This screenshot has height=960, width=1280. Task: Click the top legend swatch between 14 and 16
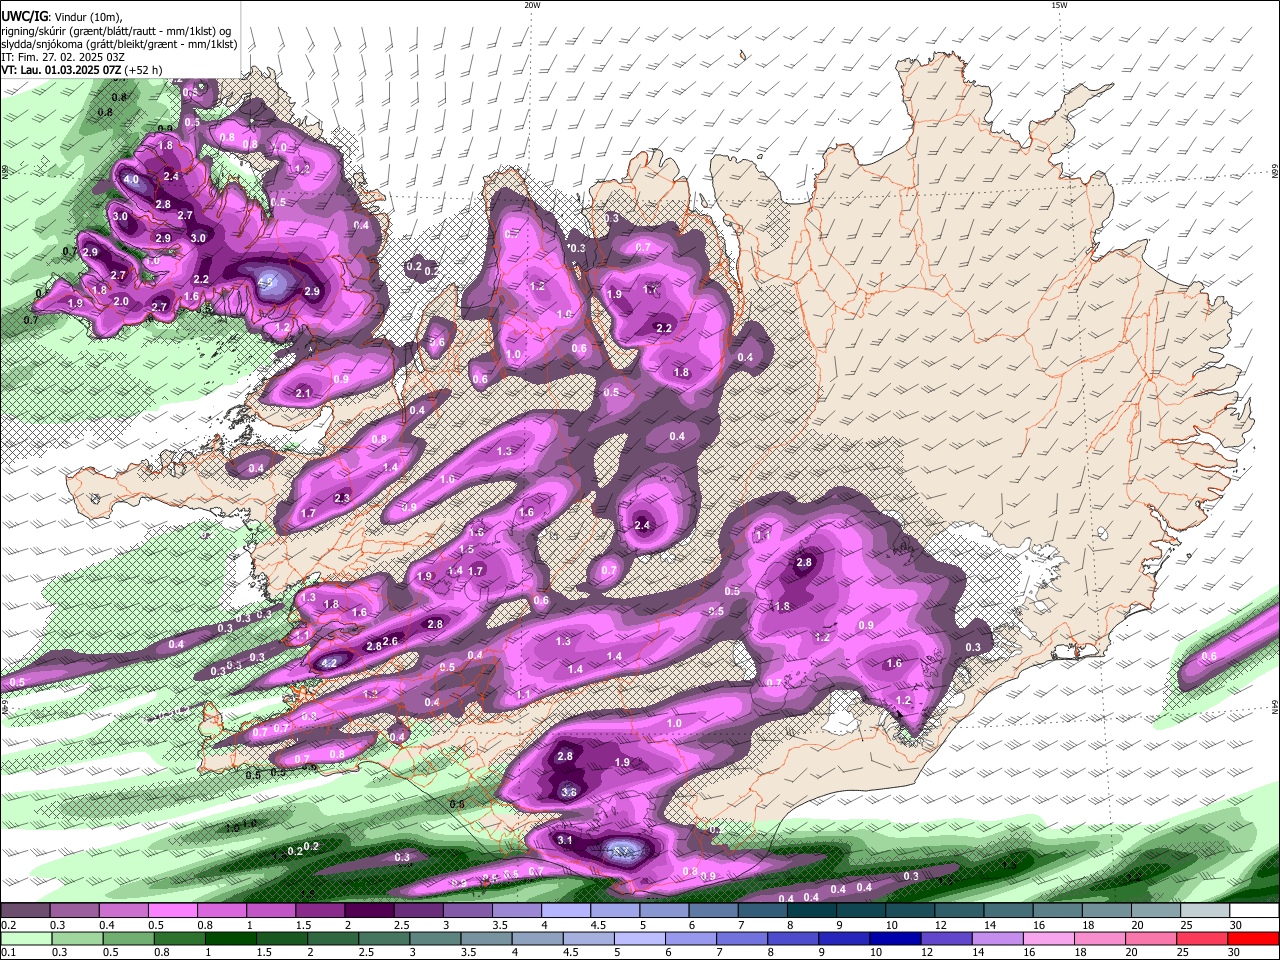pos(1008,911)
